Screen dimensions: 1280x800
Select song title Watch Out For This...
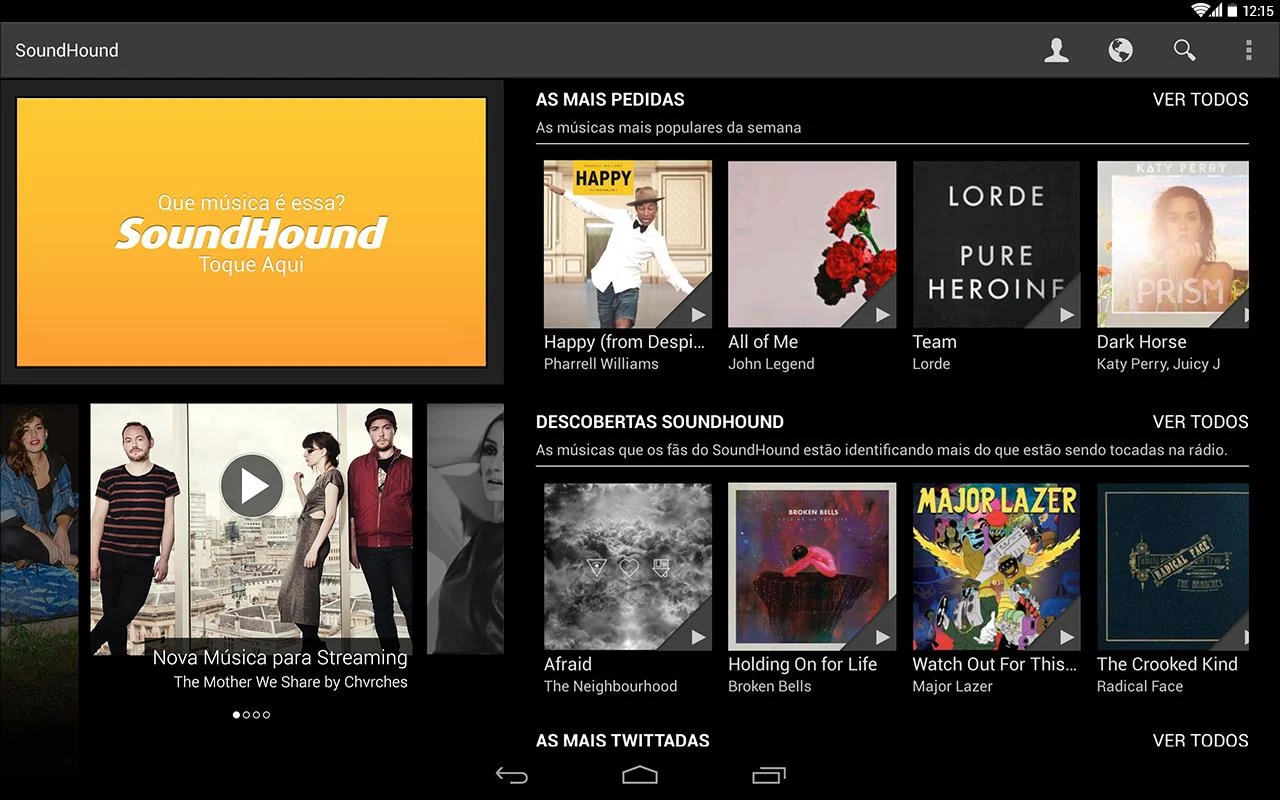click(995, 664)
